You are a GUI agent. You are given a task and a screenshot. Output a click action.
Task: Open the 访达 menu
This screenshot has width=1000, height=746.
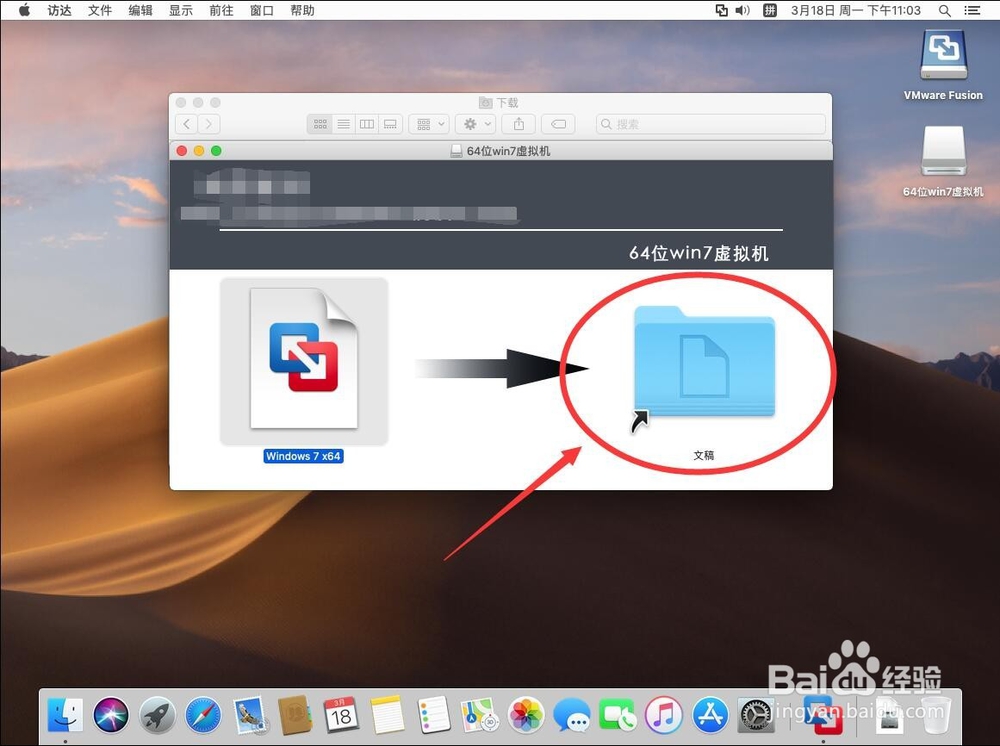pyautogui.click(x=59, y=10)
